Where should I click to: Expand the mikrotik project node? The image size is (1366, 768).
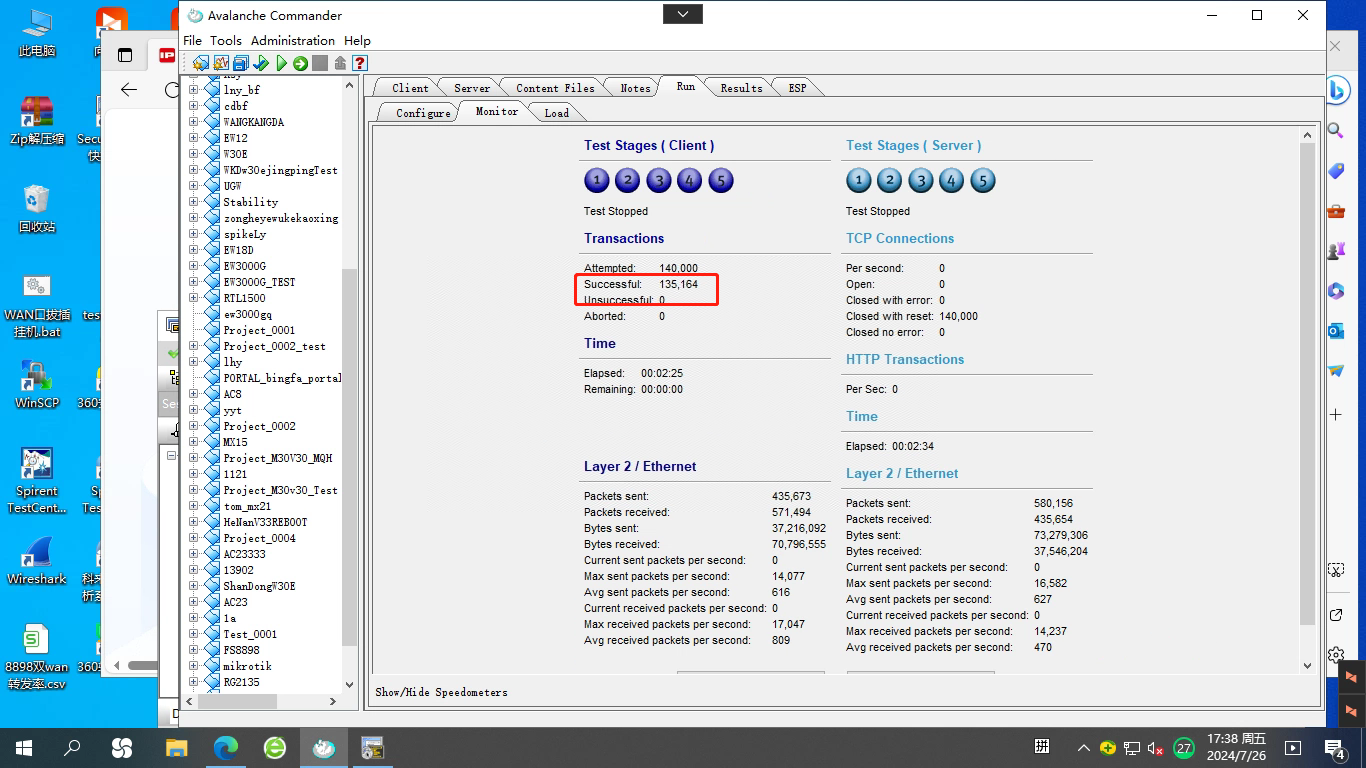click(193, 666)
